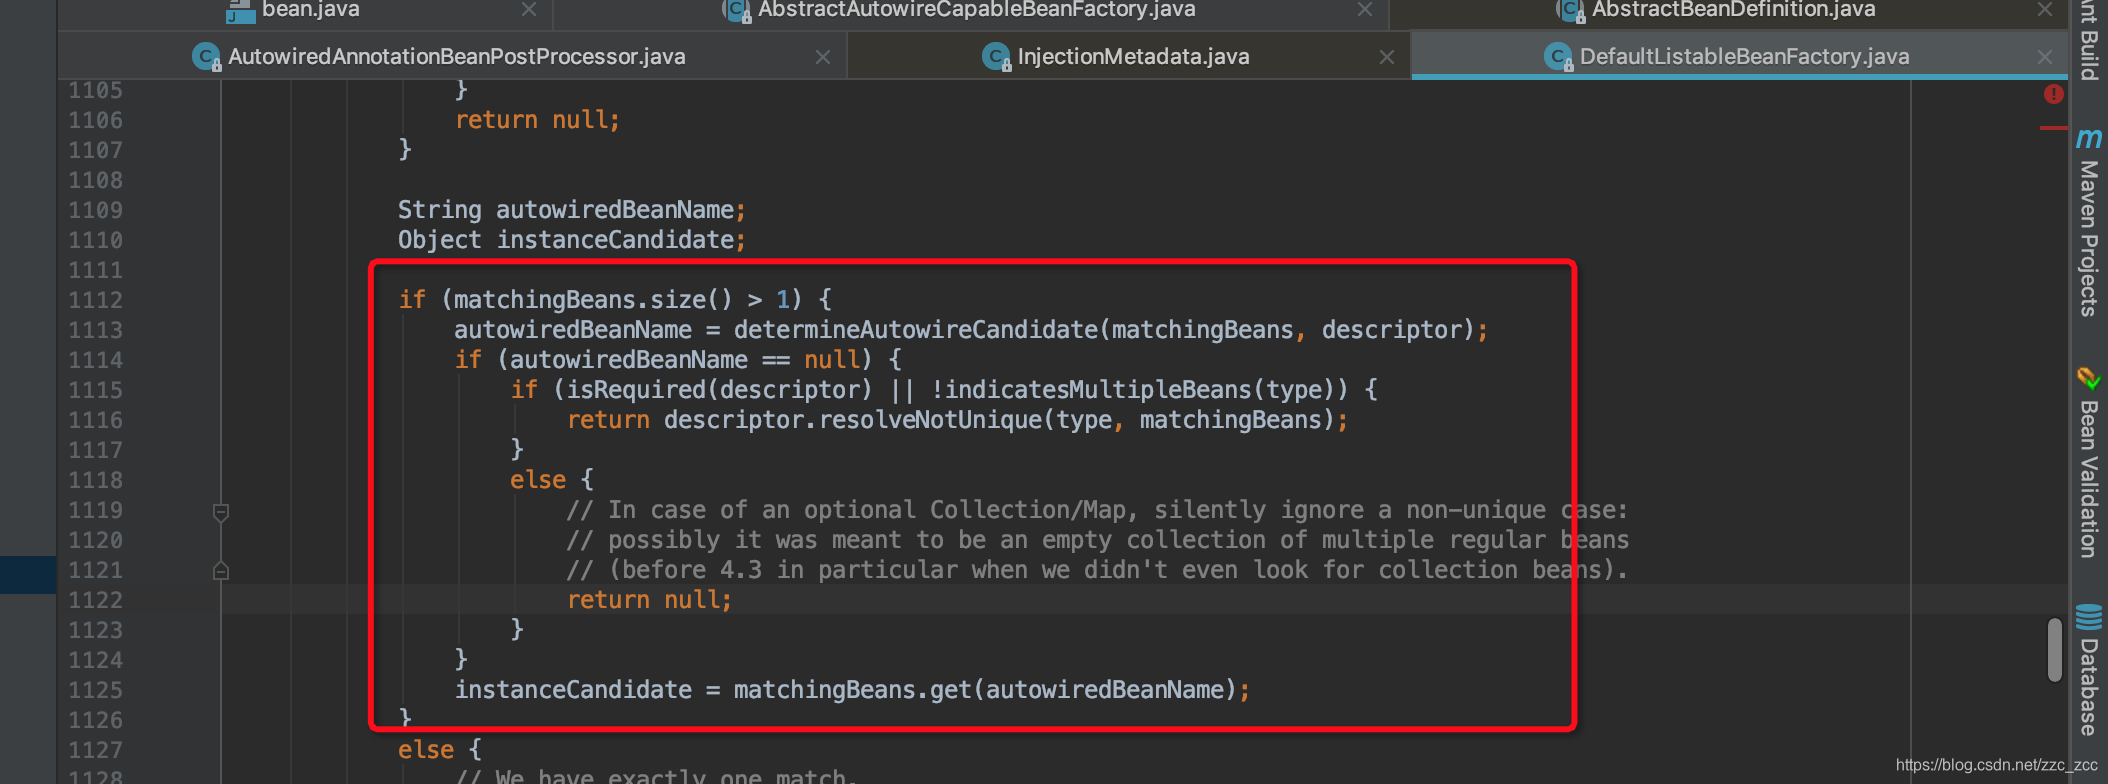Close the AbstractAutowireCapableBeanFactory.java tab
The width and height of the screenshot is (2108, 784).
1365,10
